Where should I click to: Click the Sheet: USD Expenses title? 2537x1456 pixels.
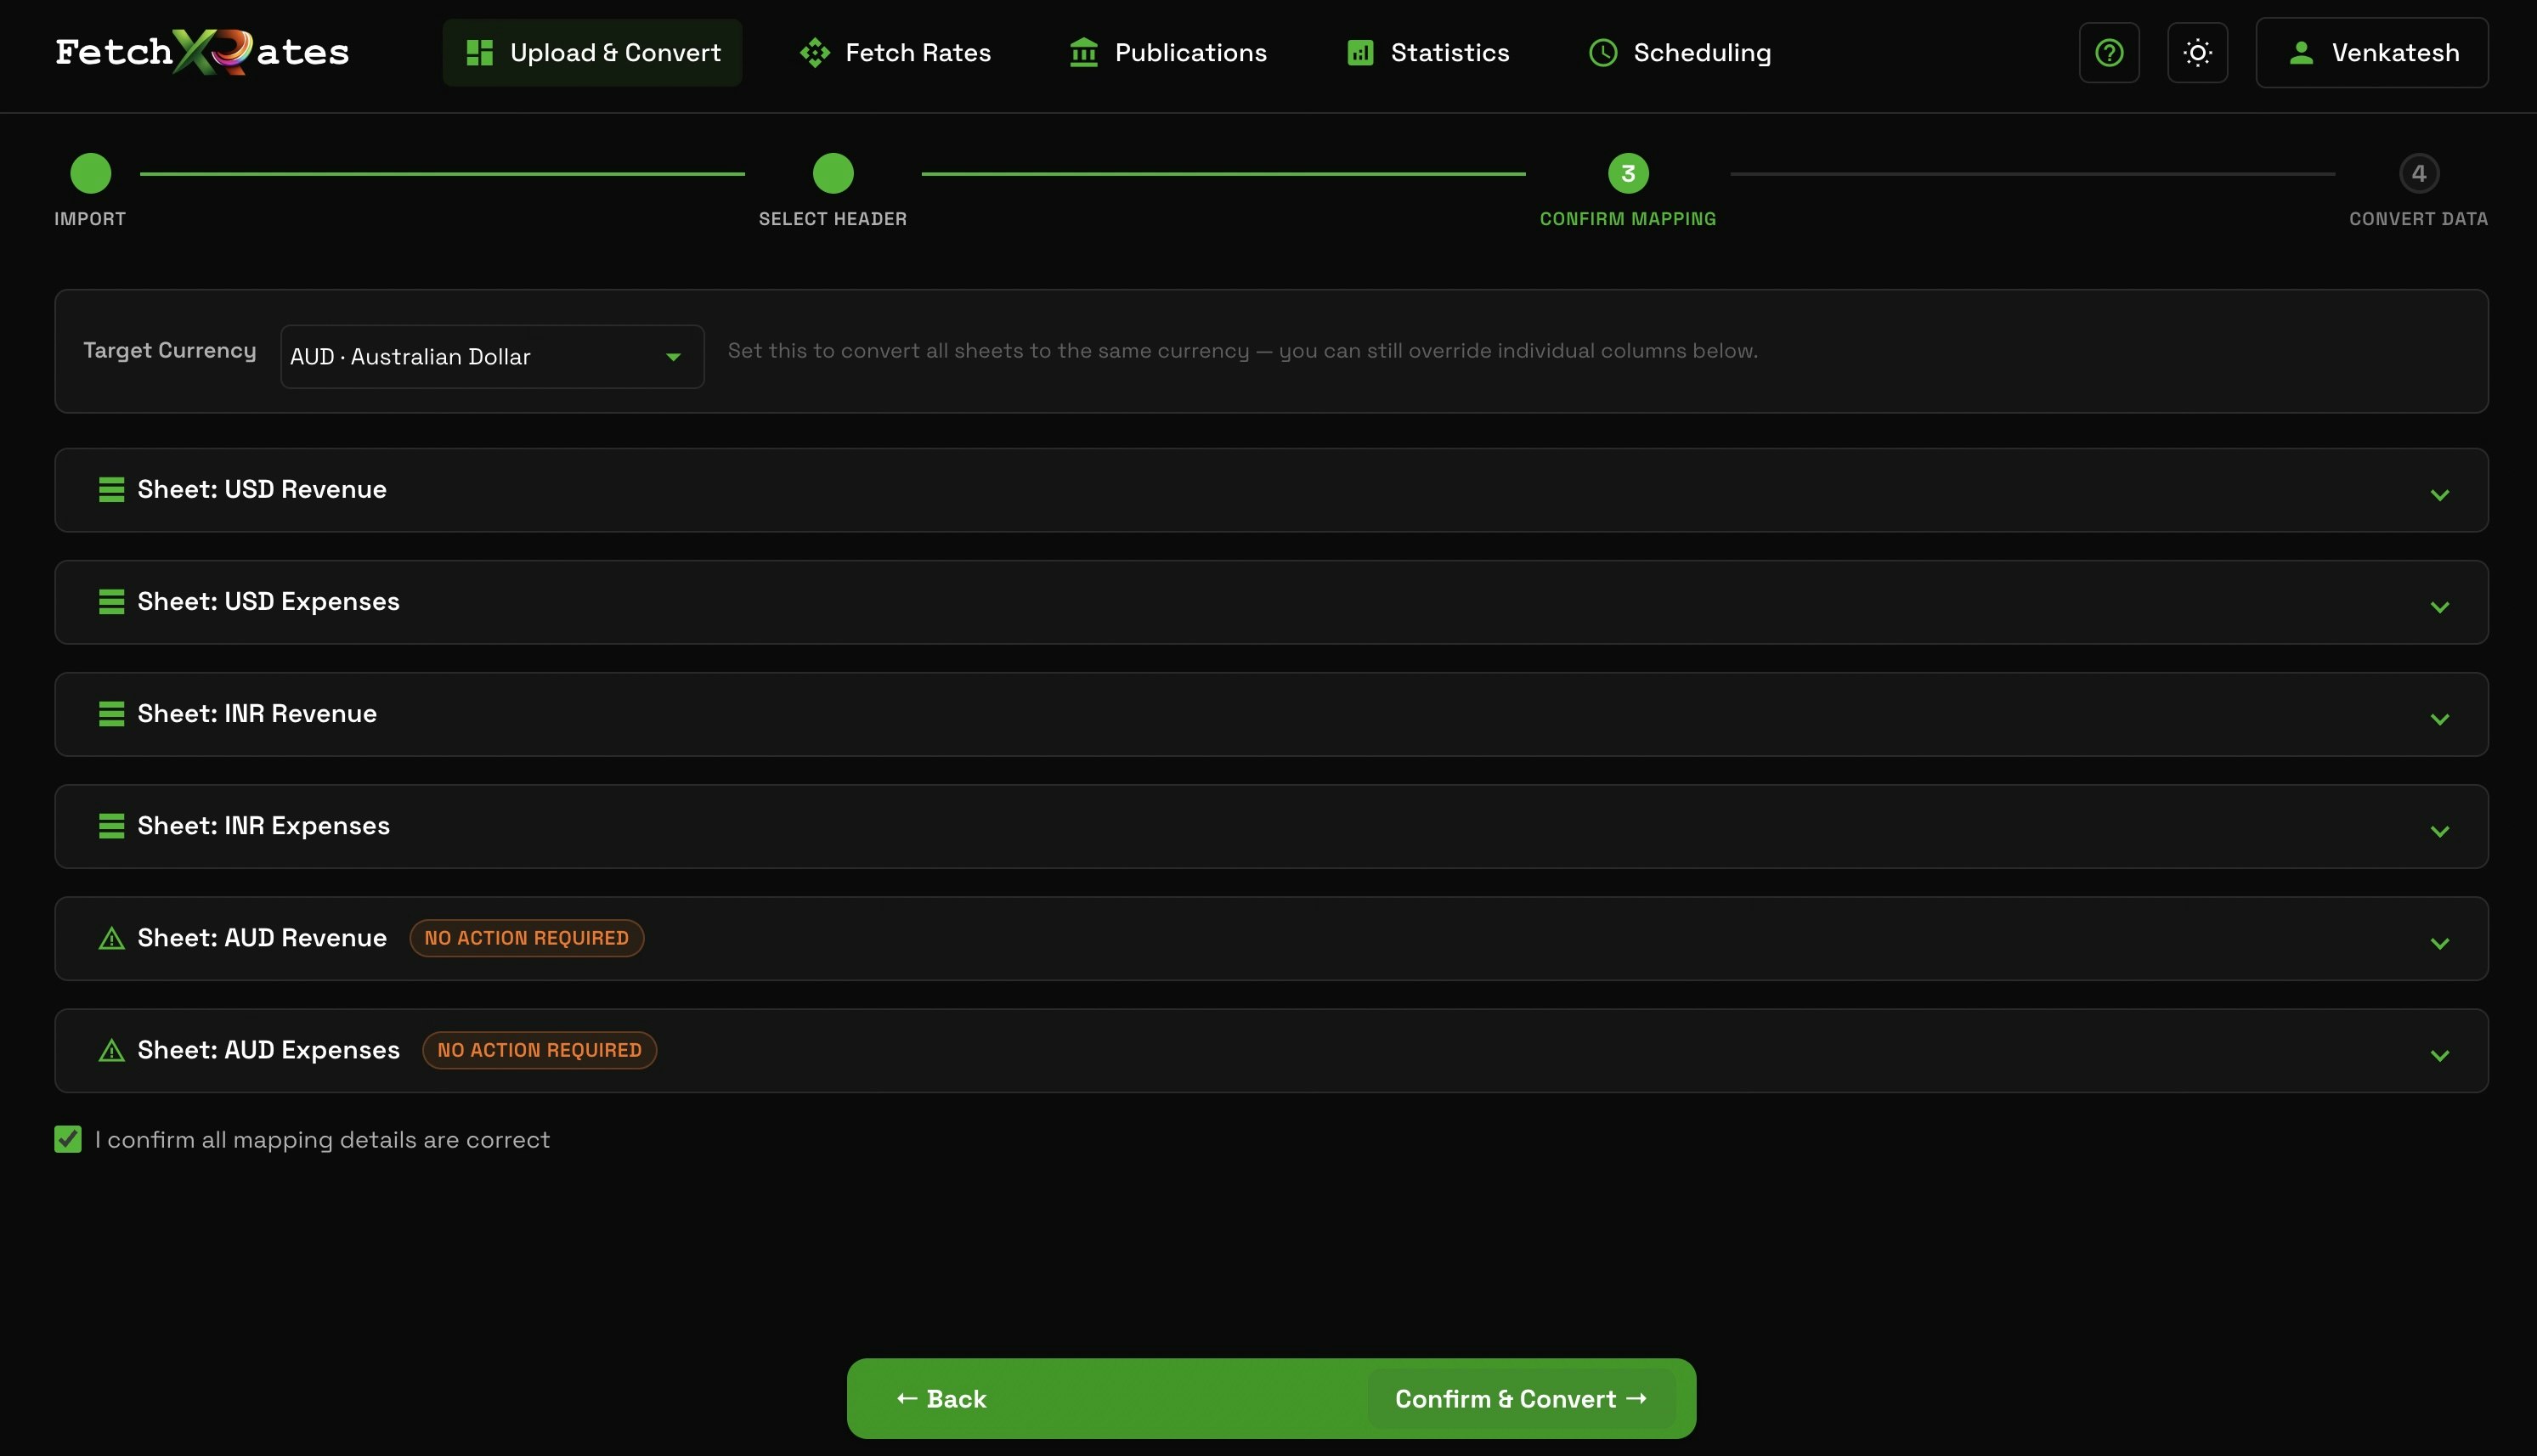pos(269,601)
